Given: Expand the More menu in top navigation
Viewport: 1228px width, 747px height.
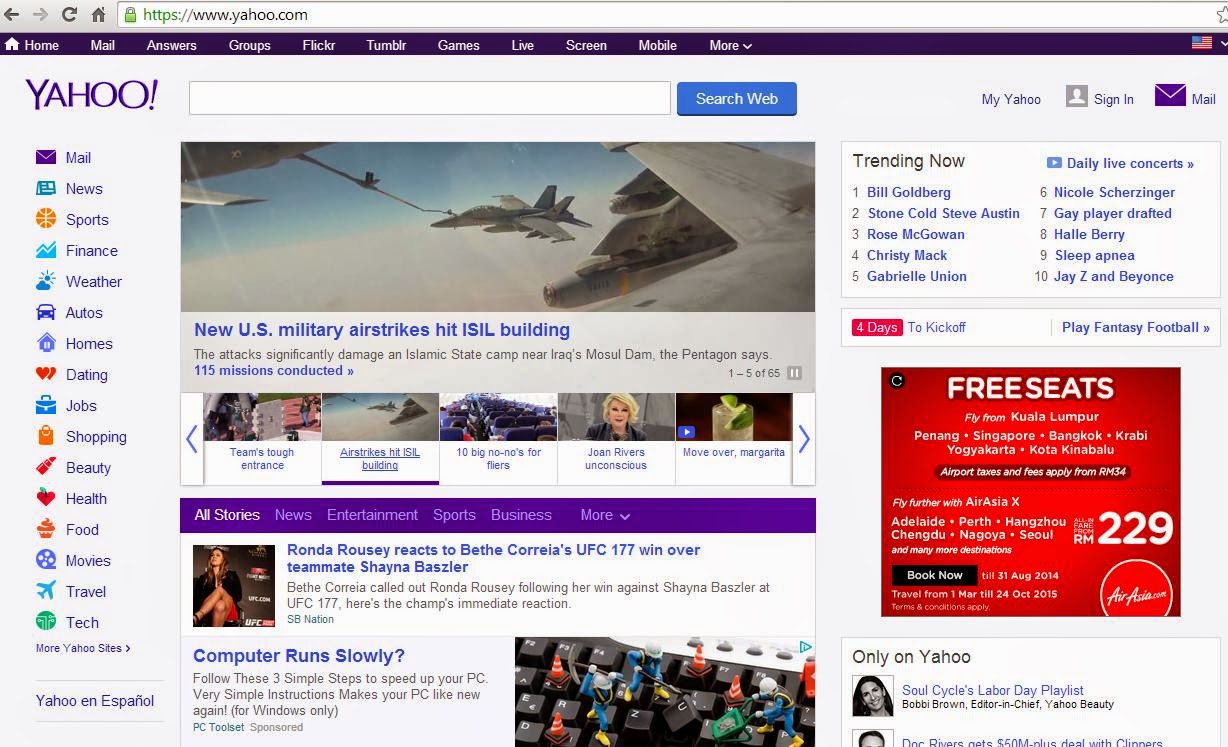Looking at the screenshot, I should [x=728, y=45].
